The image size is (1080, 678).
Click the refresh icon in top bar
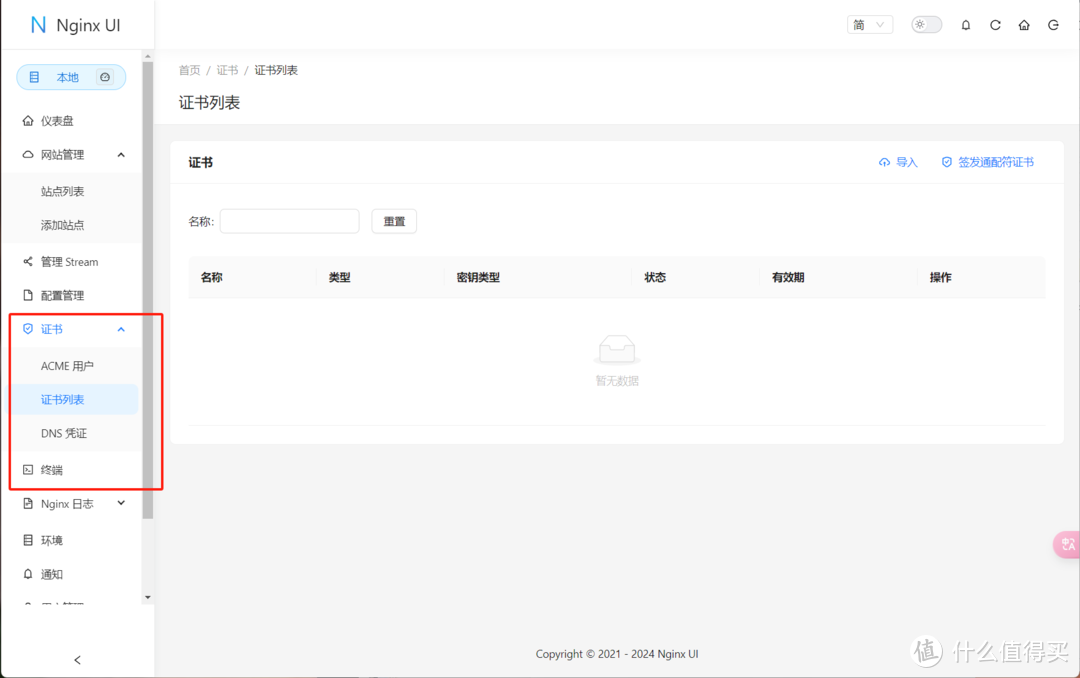click(995, 24)
